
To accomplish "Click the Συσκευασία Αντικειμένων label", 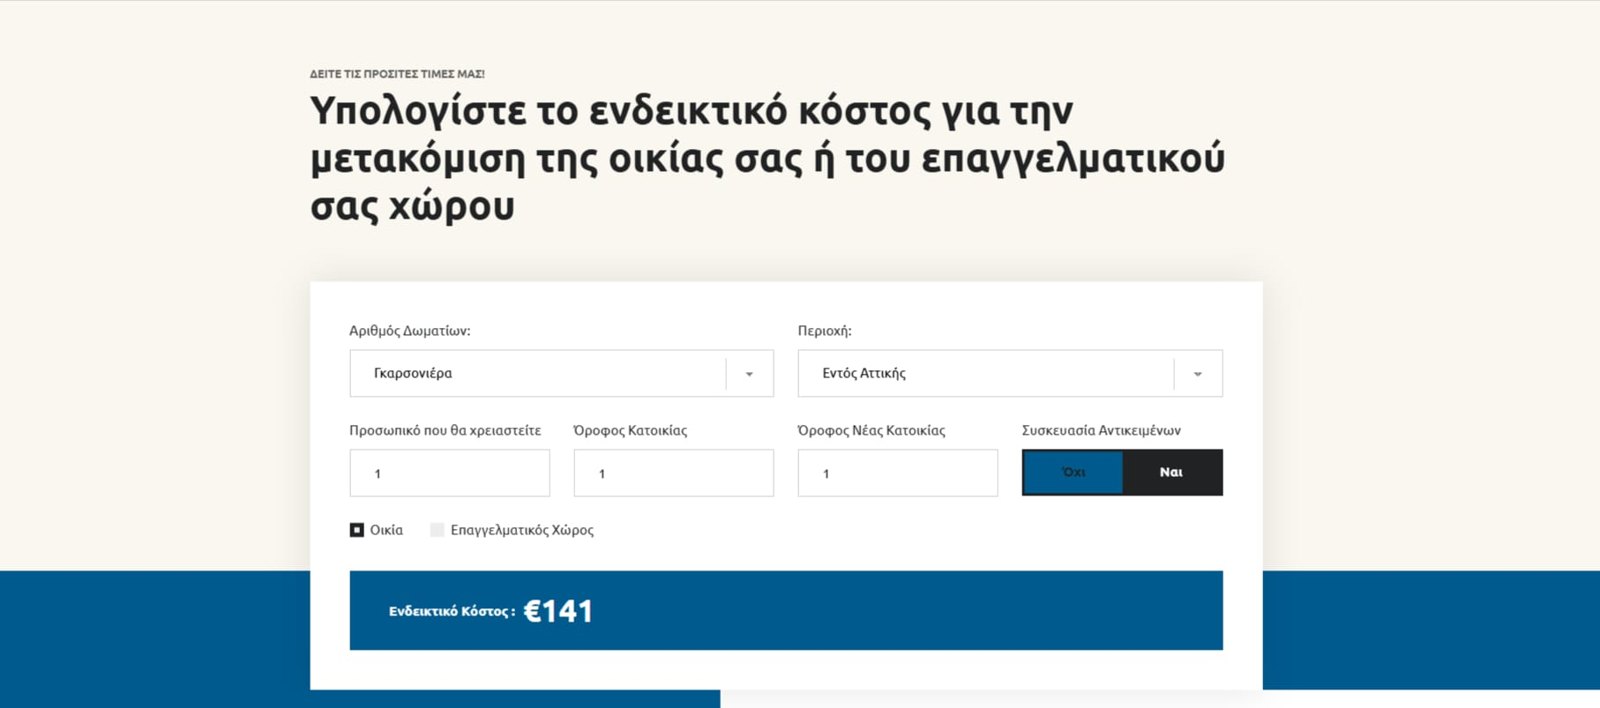I will tap(1101, 430).
